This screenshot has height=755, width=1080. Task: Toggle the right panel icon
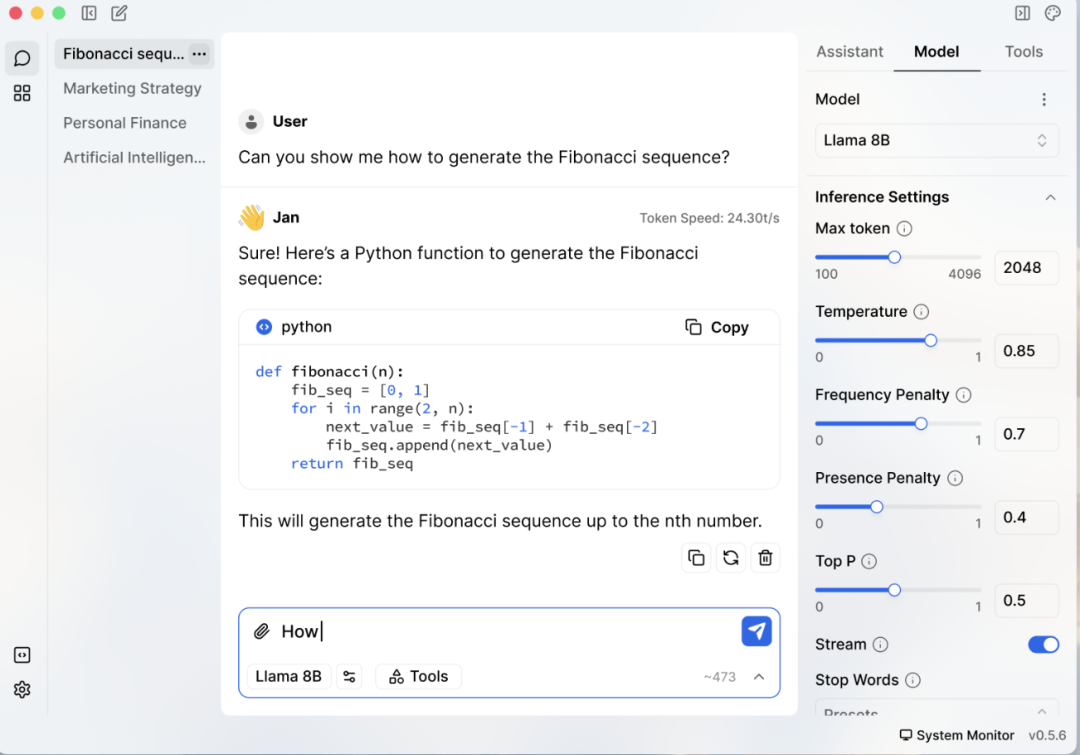coord(1022,13)
